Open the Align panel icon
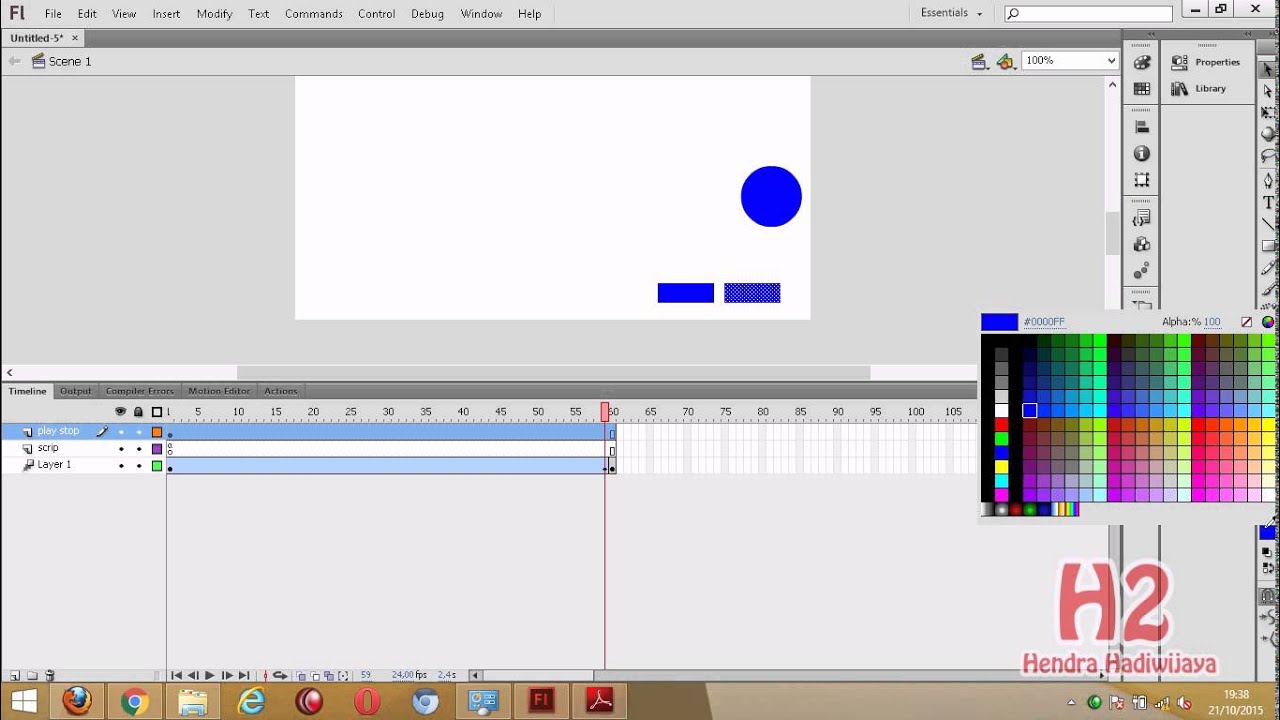Screen dimensions: 1280x720 (x=1141, y=127)
